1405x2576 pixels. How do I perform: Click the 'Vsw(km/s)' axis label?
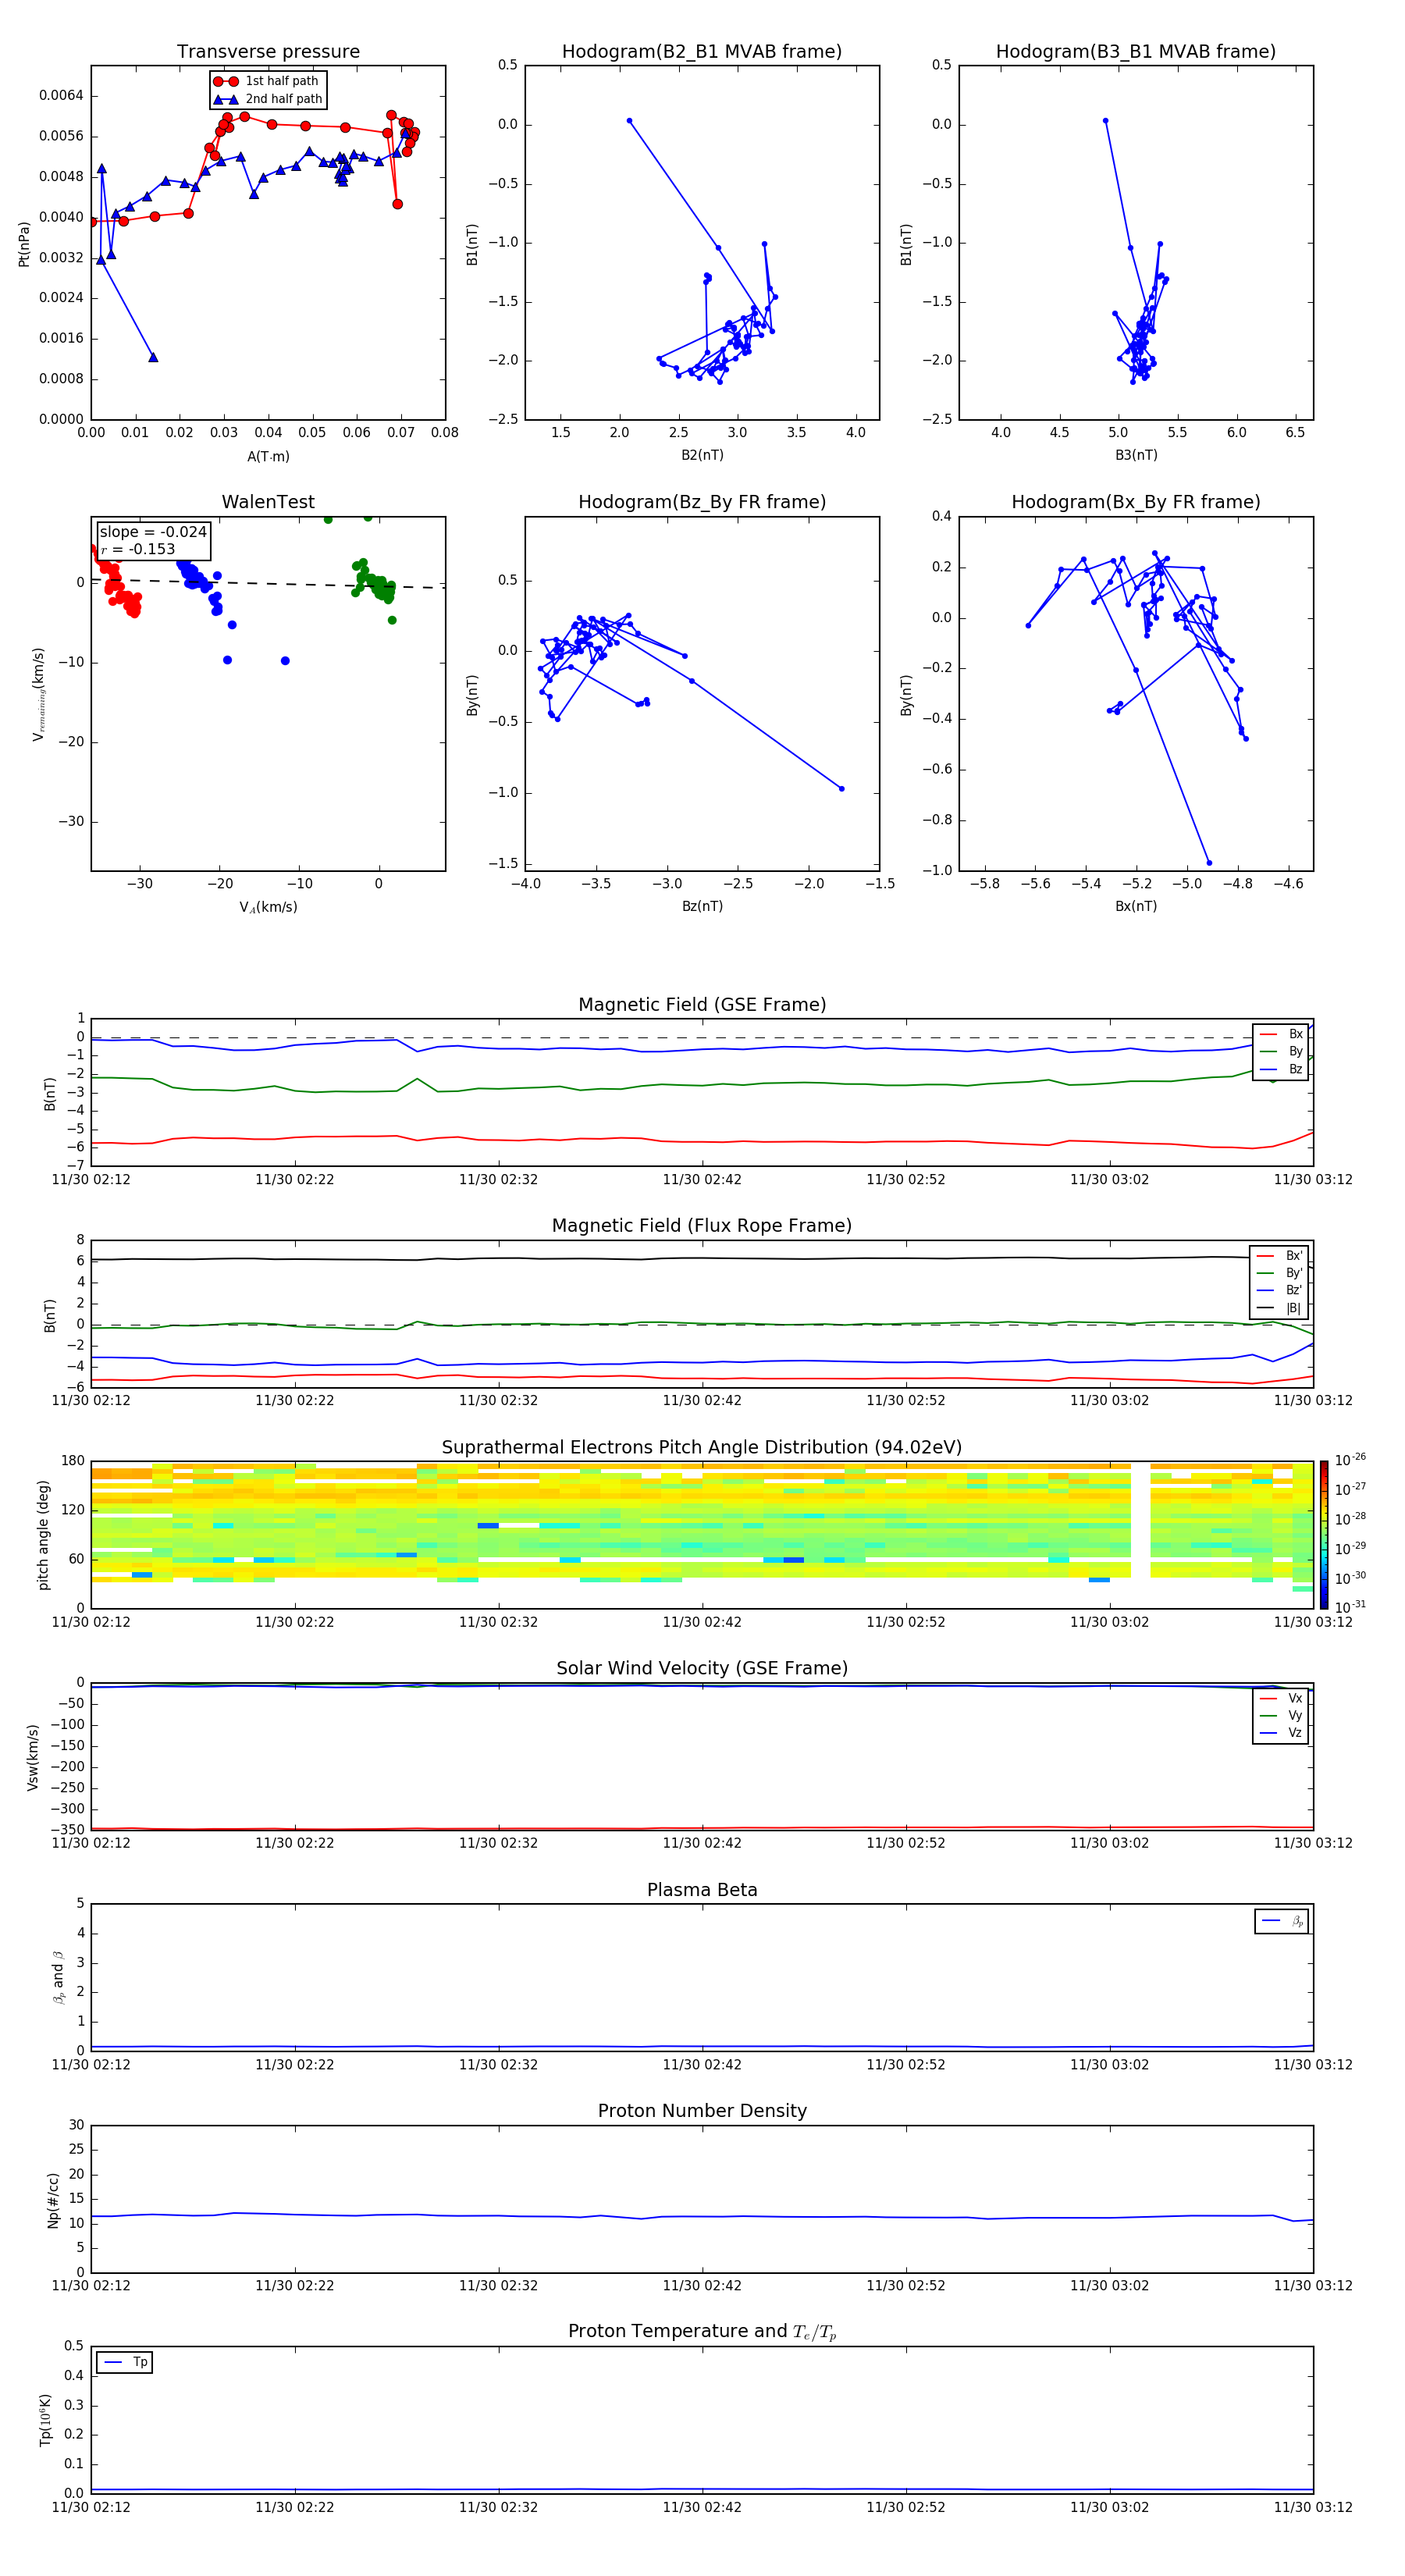(33, 1756)
